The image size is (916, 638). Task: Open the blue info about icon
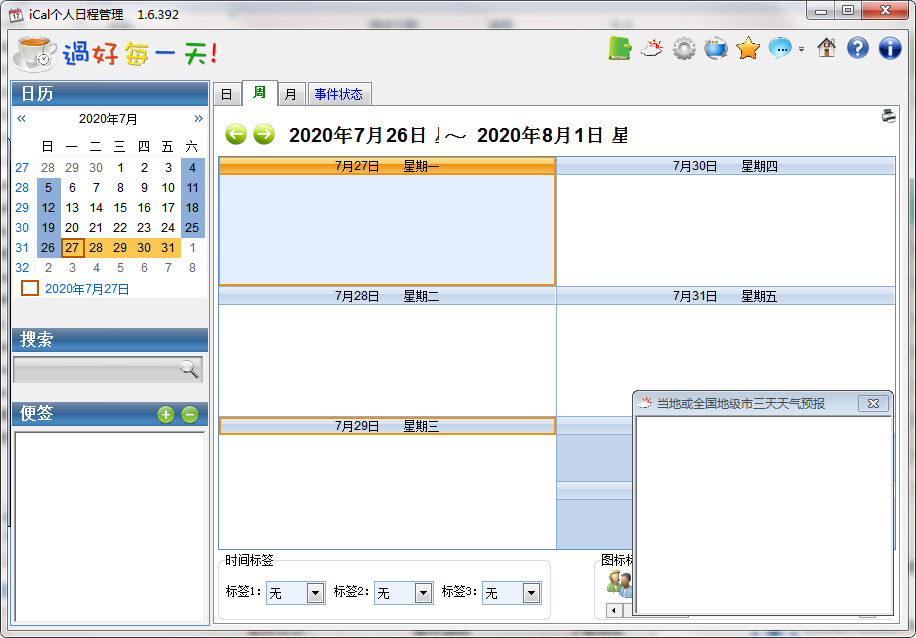(890, 48)
